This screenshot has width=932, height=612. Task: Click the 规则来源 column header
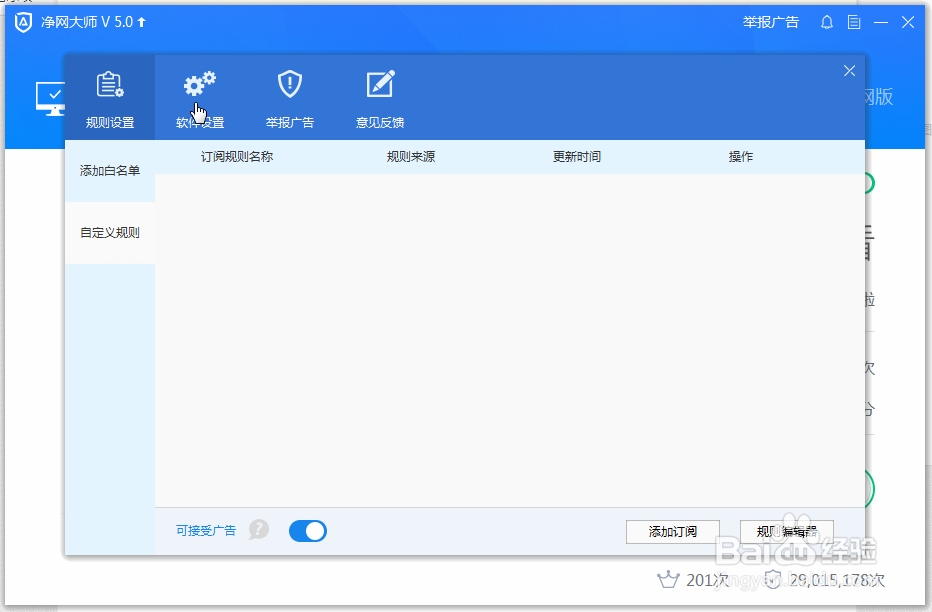411,157
